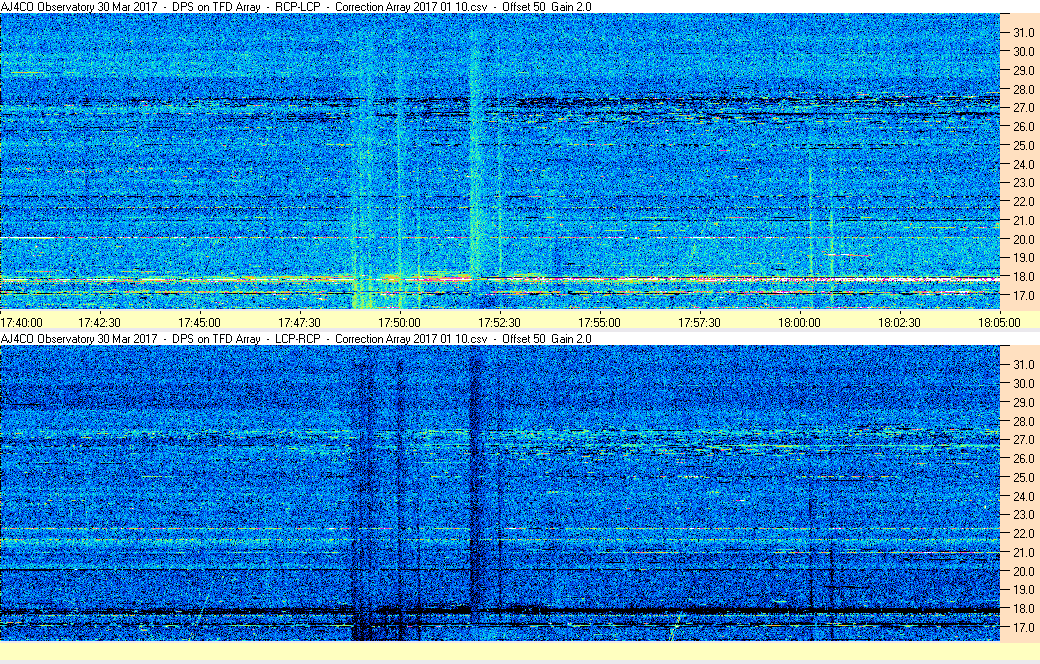Select the 17:45:00 time marker

tap(200, 322)
